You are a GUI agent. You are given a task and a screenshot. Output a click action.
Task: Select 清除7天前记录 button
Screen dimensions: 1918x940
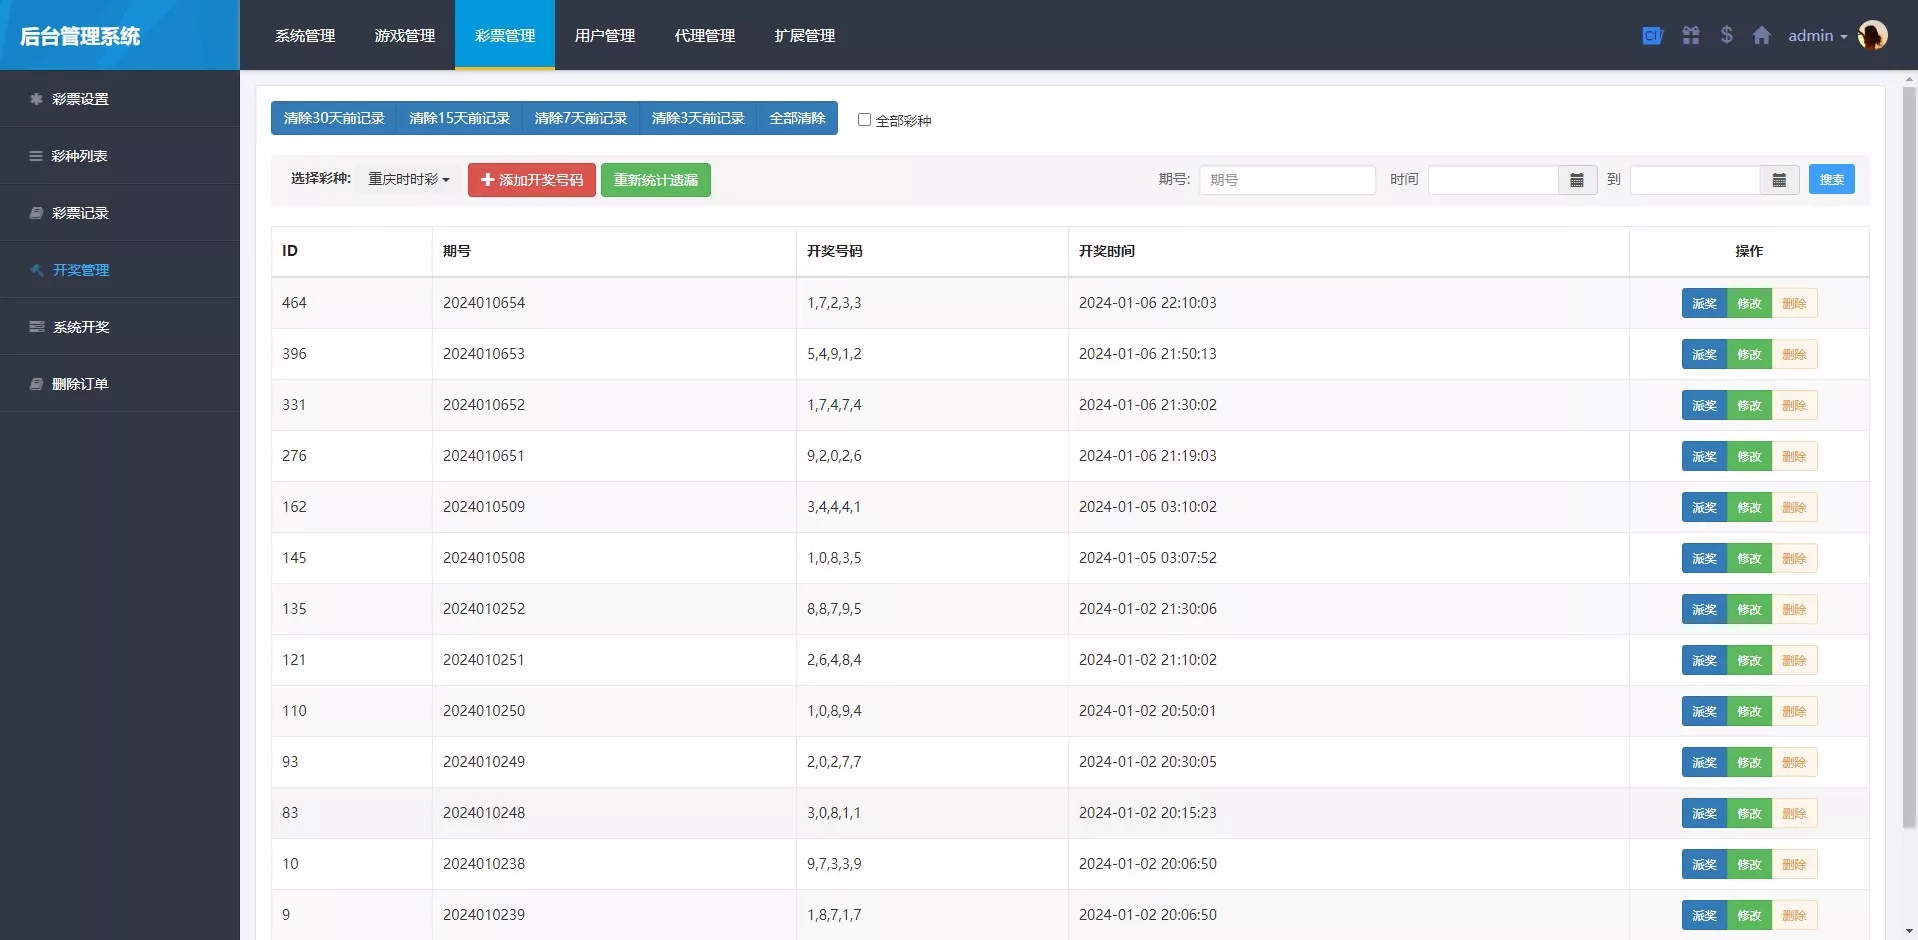coord(580,118)
